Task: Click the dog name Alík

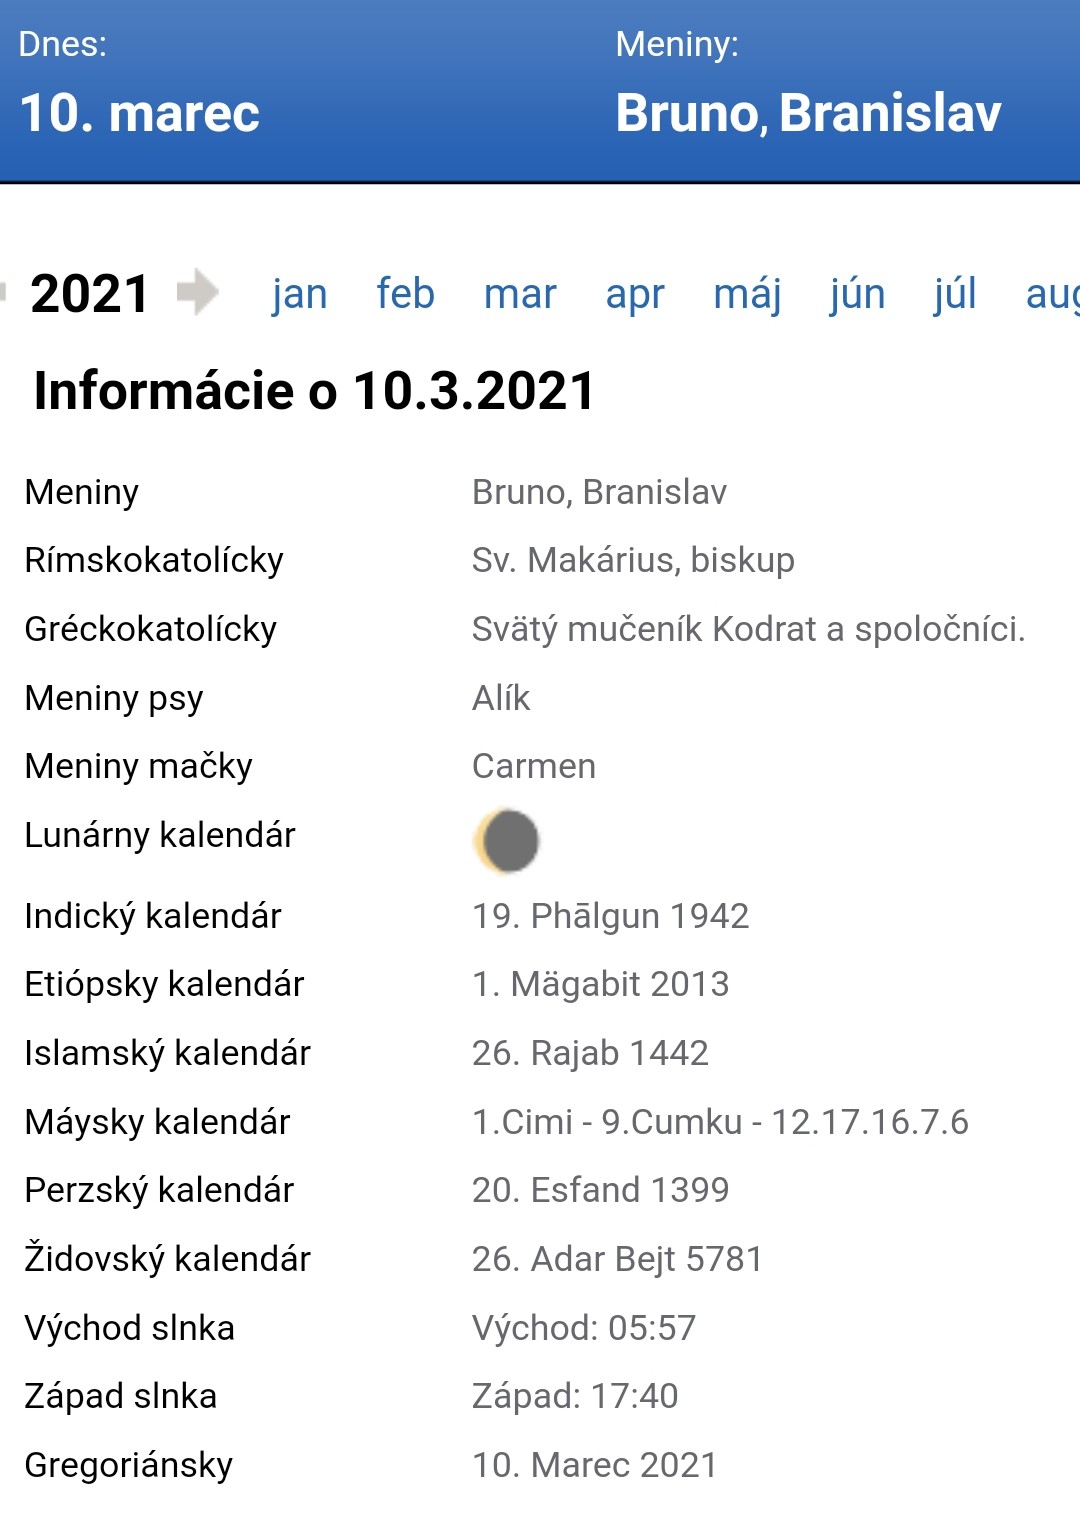Action: point(501,698)
